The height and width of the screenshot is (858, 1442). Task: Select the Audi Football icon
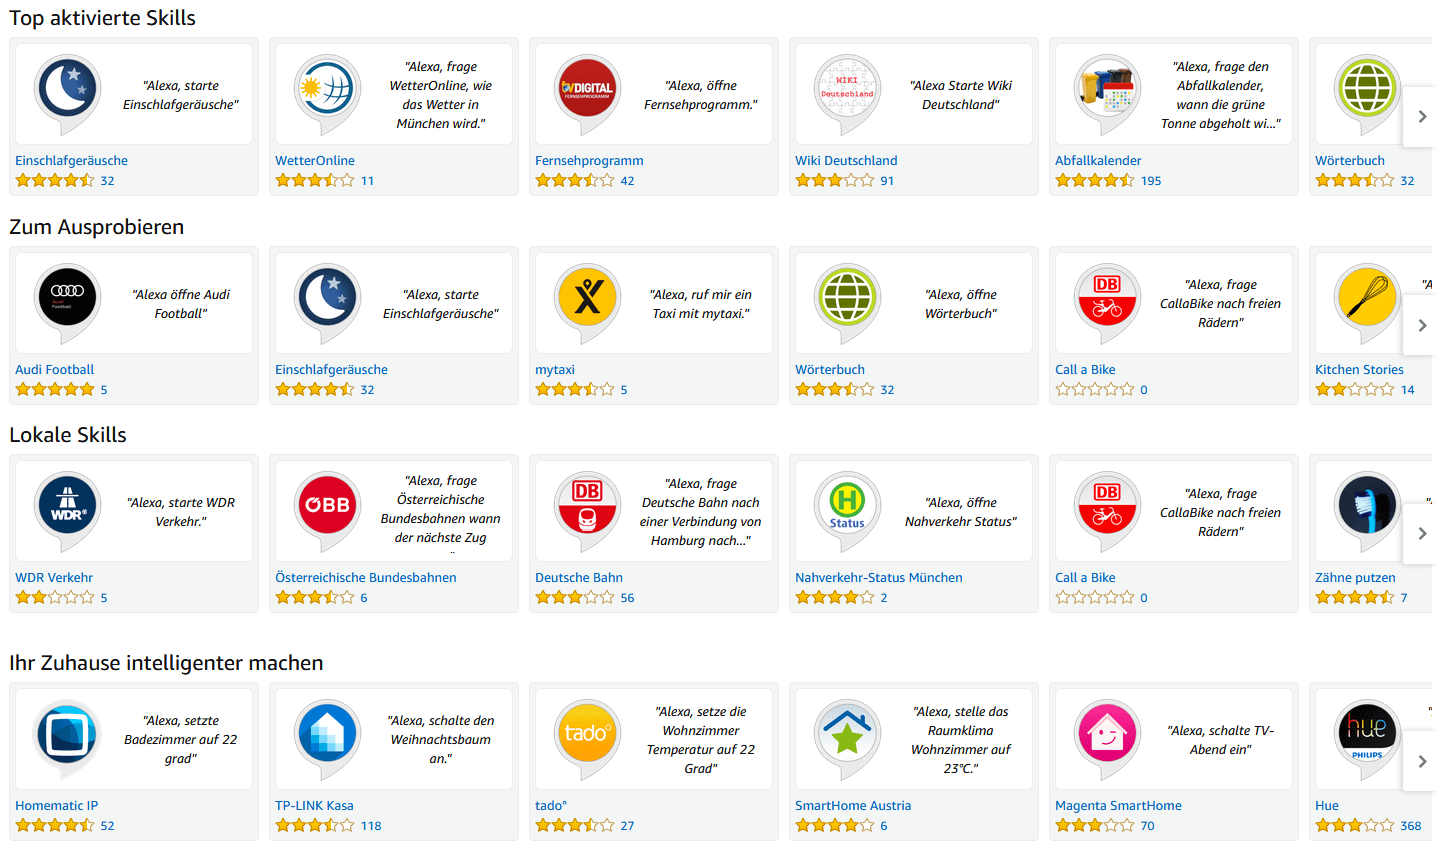coord(67,298)
